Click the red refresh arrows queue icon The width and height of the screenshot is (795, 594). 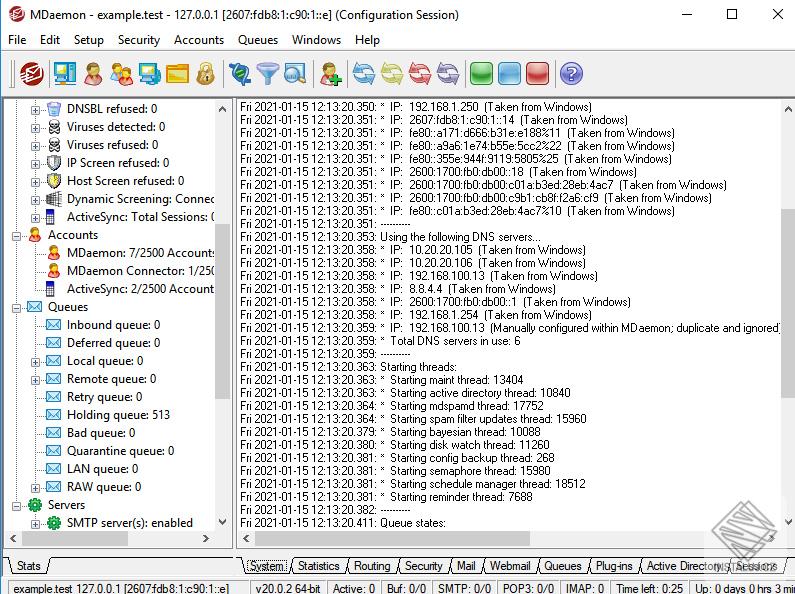(x=420, y=73)
